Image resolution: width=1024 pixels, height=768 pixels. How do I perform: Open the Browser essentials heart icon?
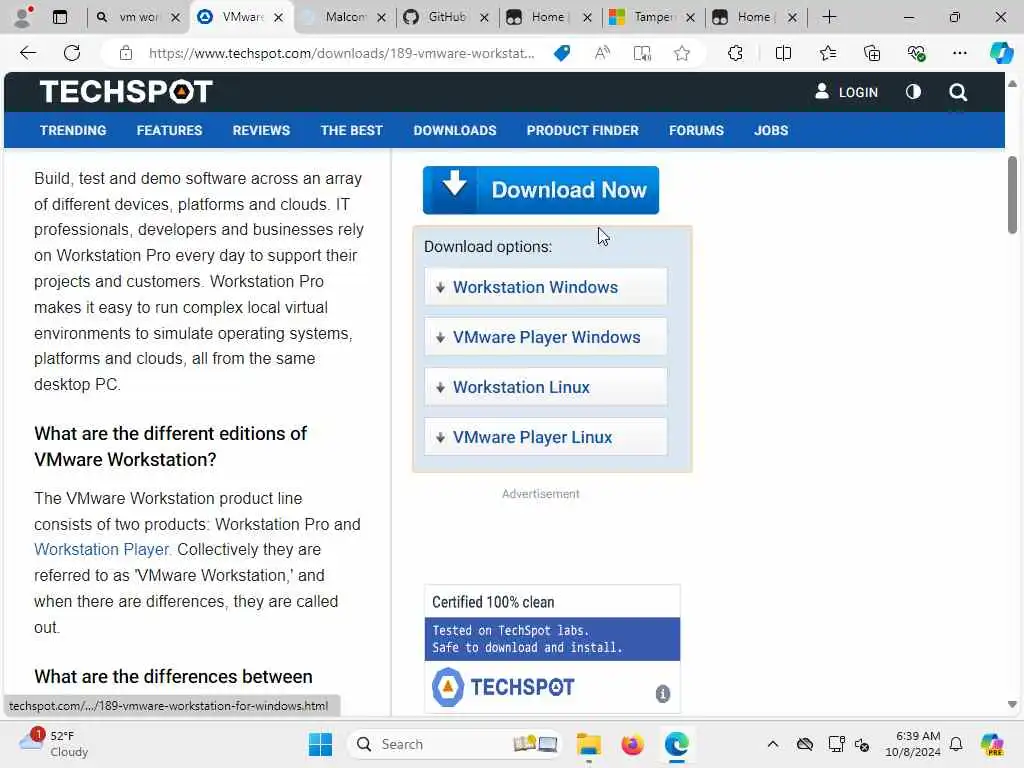(916, 53)
